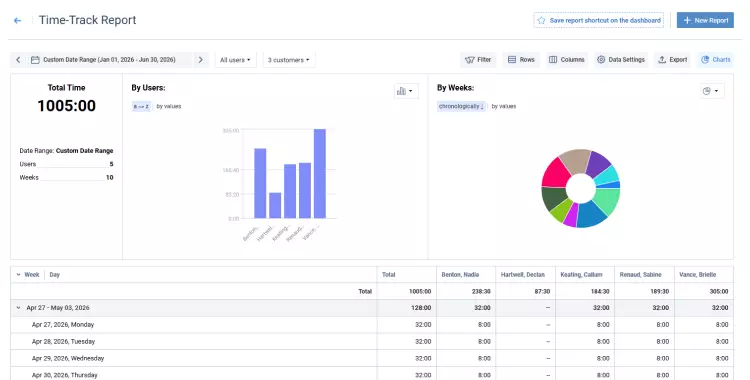750x380 pixels.
Task: Click the shortest bar for Hartwell
Action: click(275, 205)
